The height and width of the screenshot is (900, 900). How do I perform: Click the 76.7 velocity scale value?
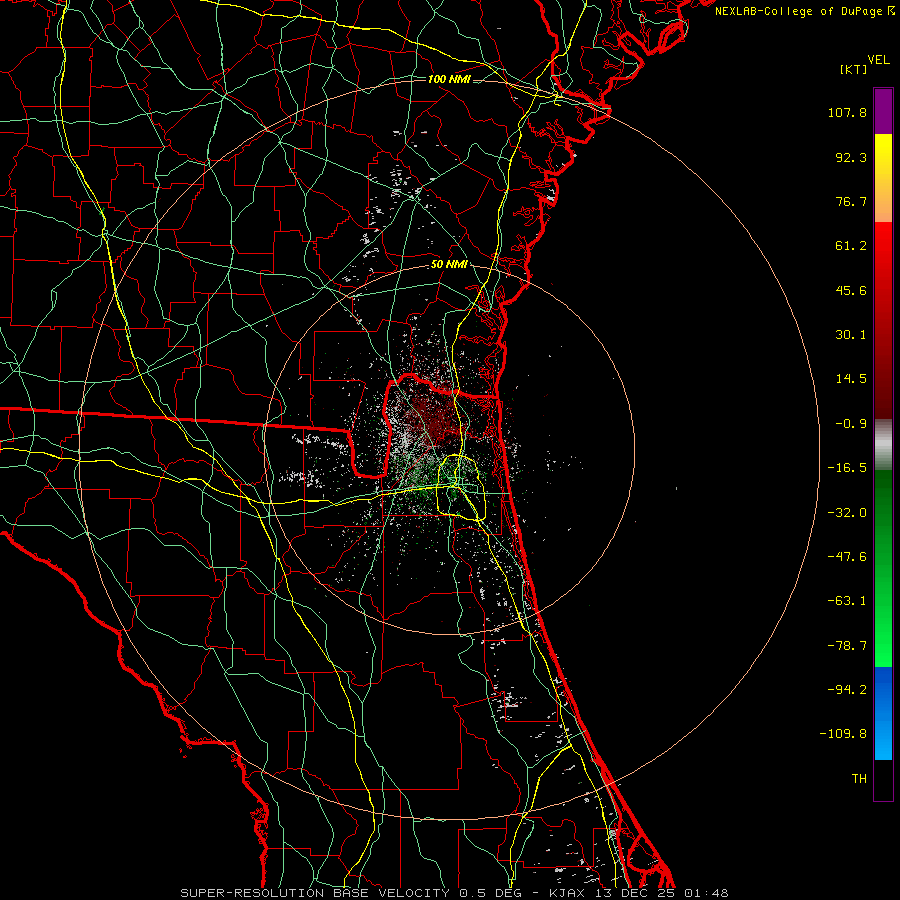851,201
